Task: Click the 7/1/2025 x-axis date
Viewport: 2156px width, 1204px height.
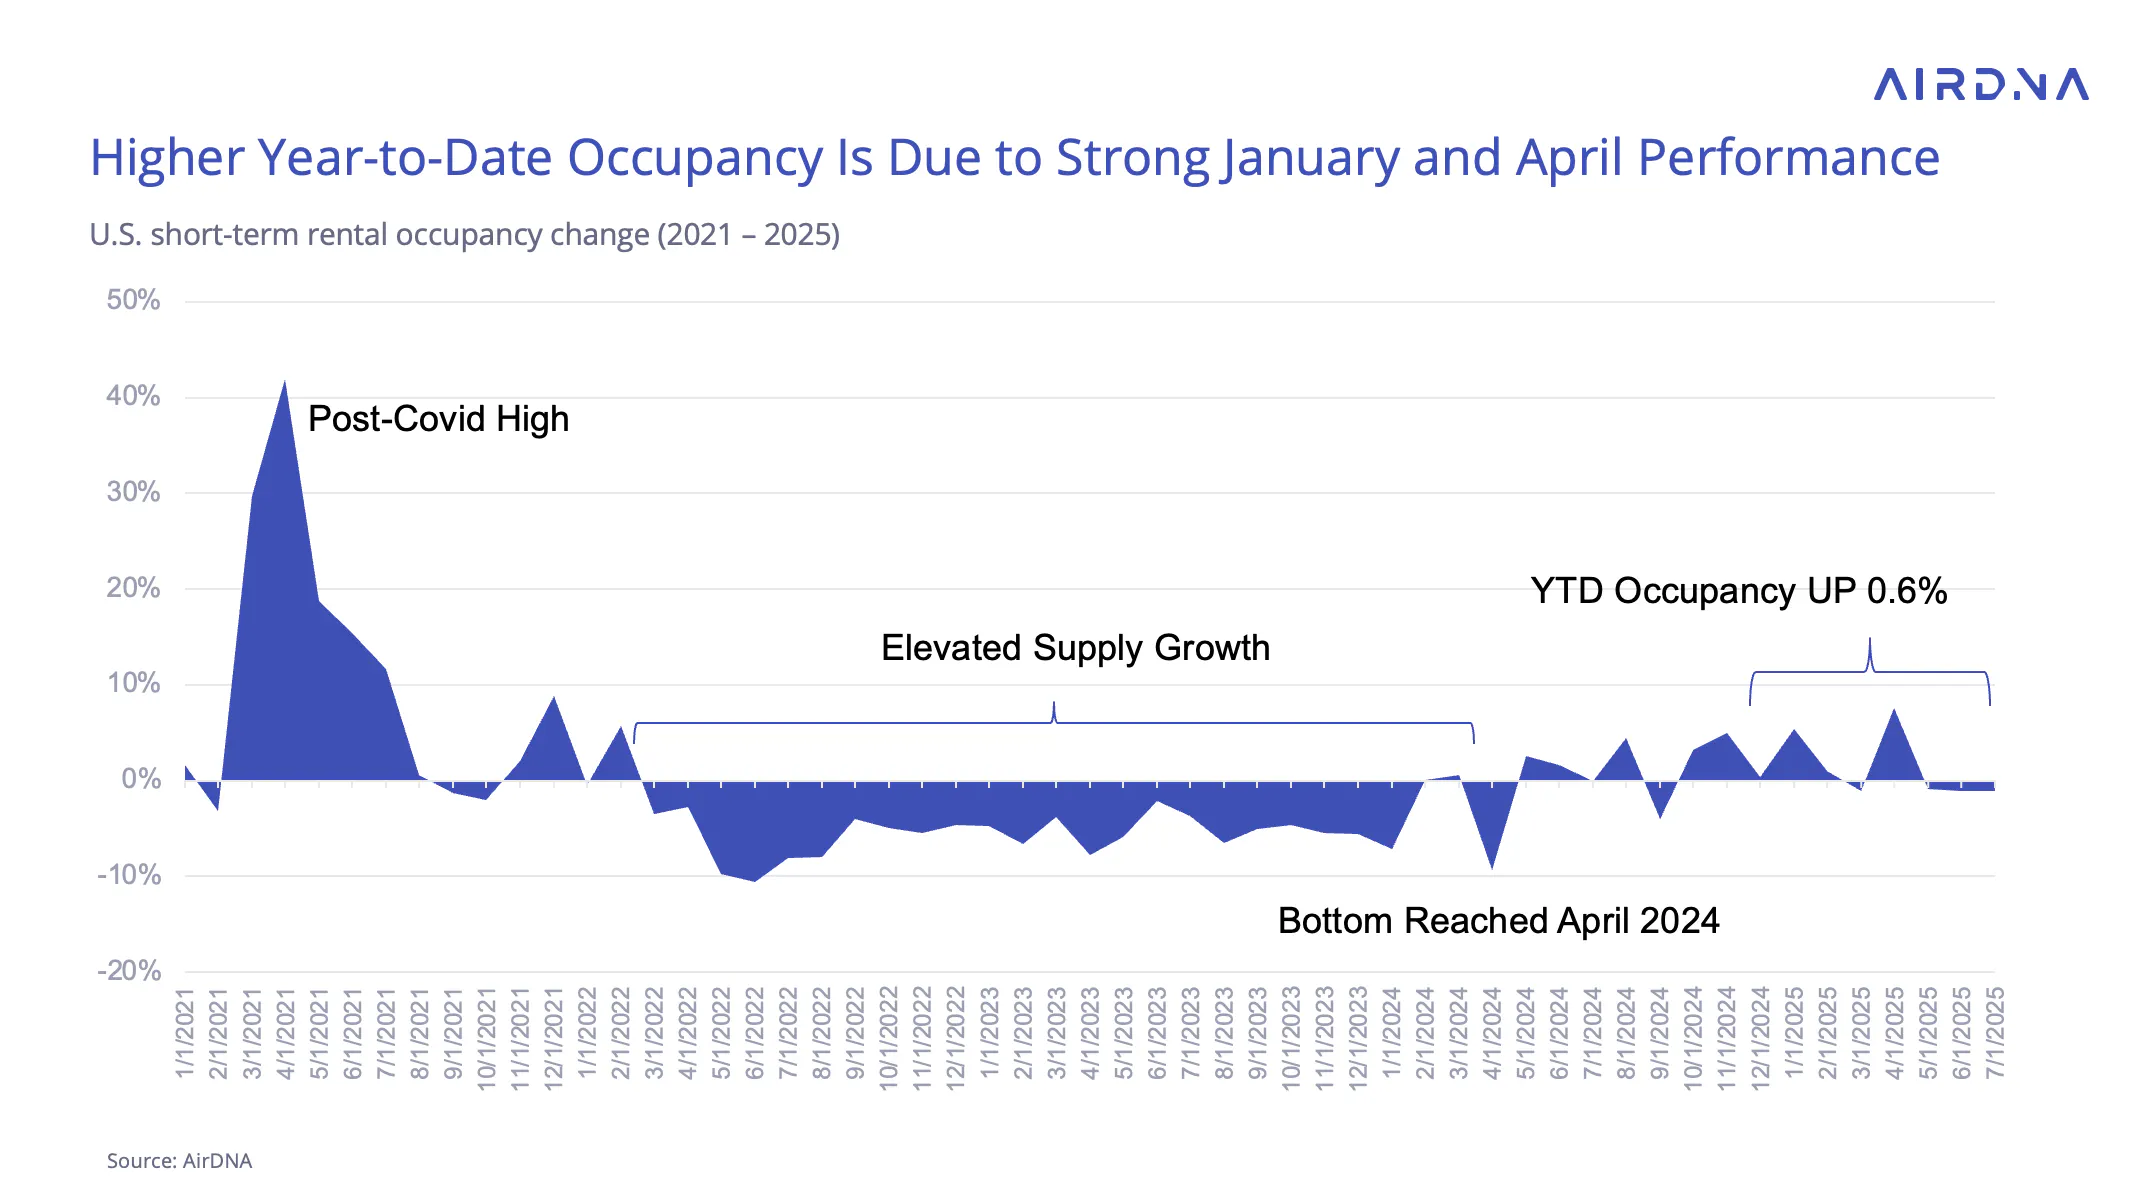Action: point(1995,1033)
